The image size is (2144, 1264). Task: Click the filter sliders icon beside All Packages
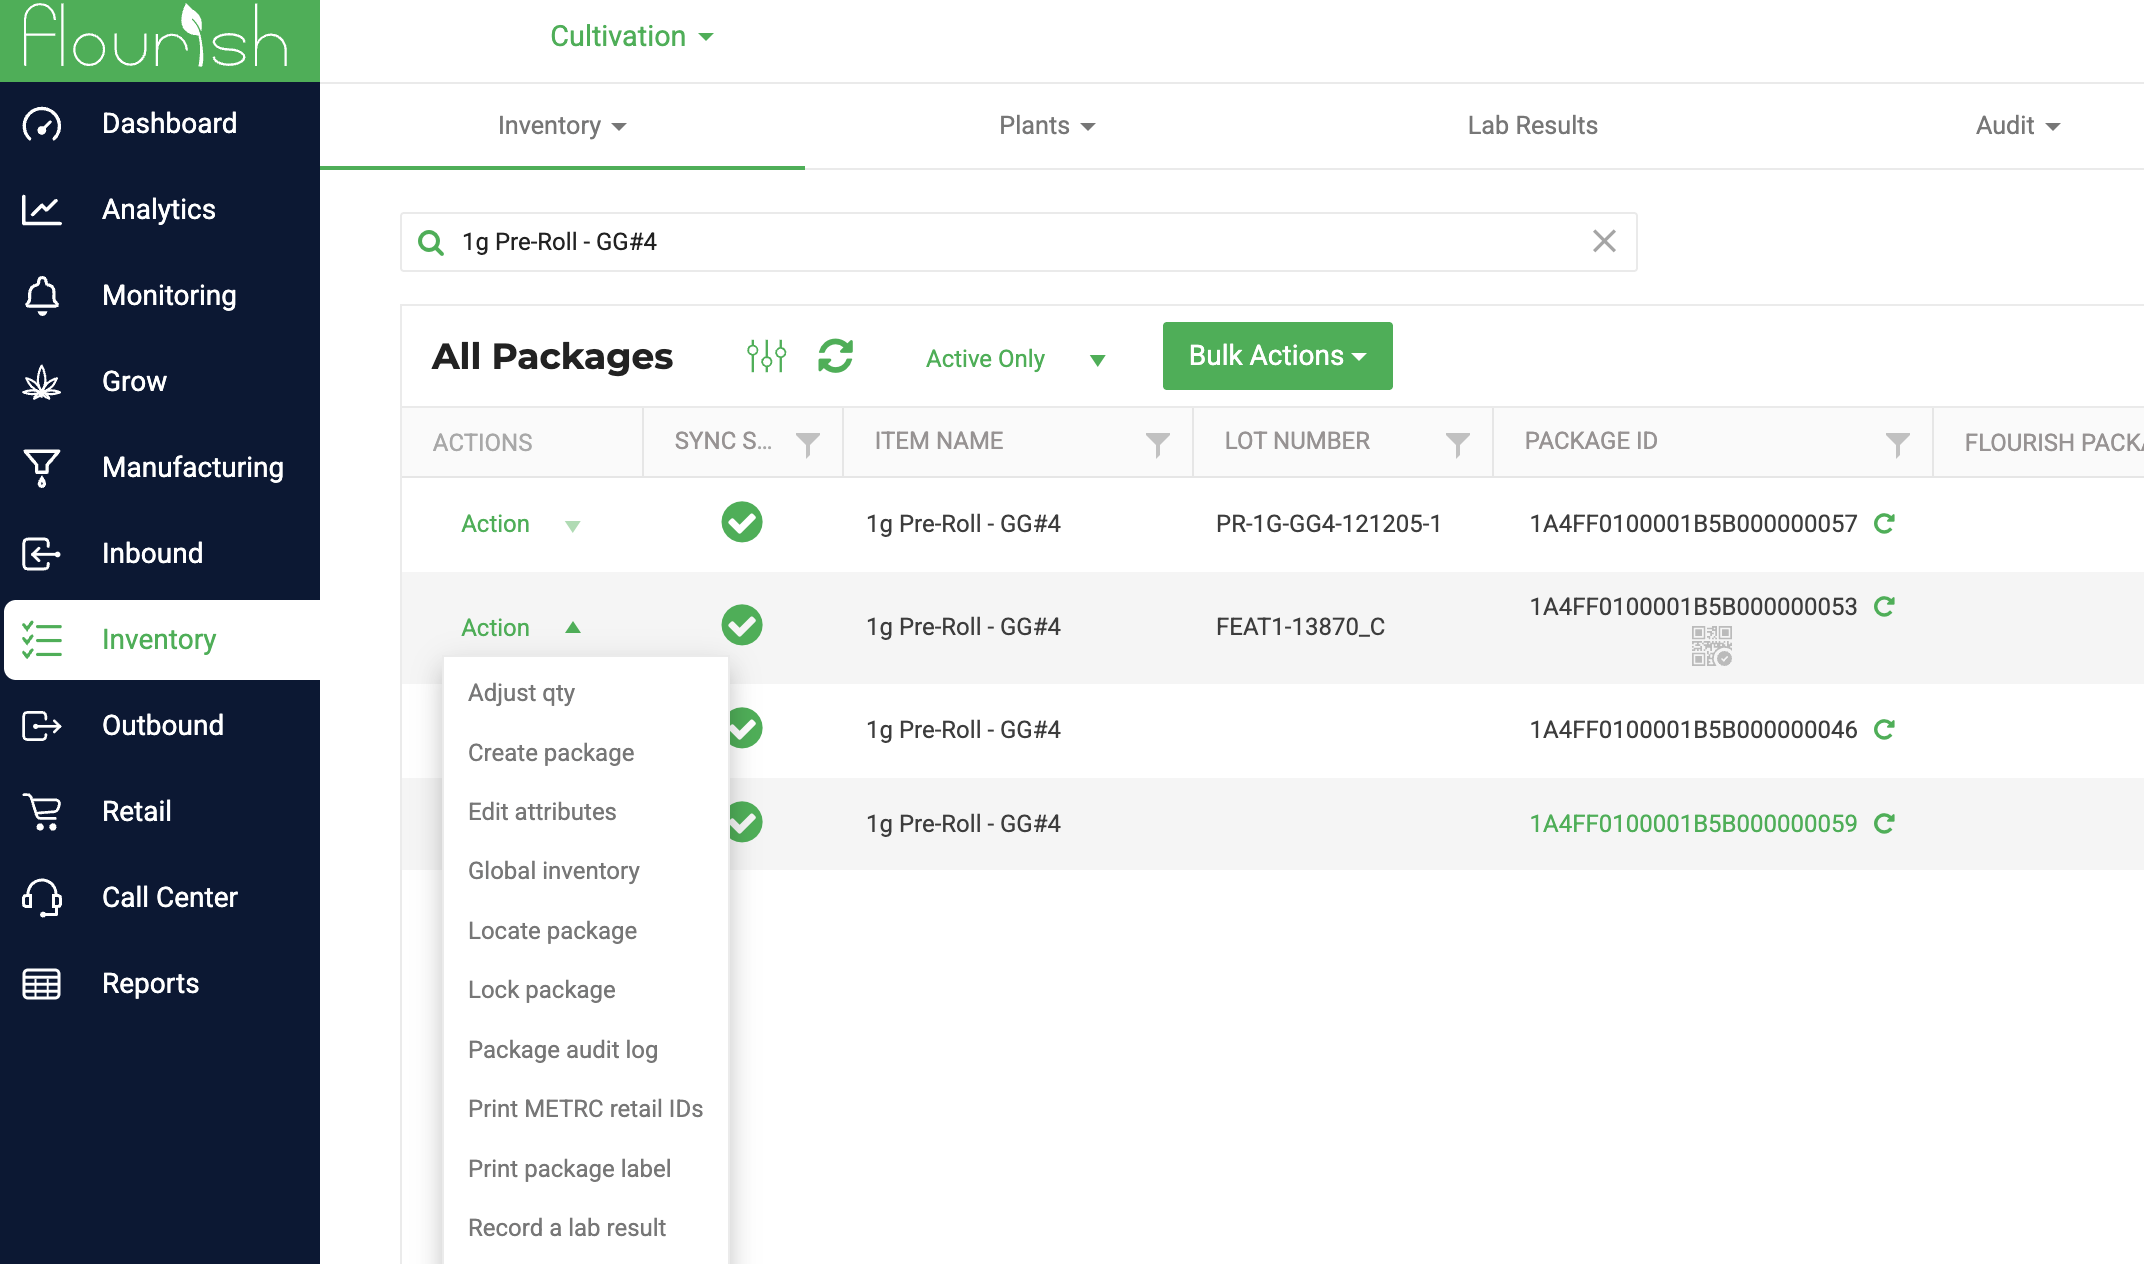click(x=766, y=356)
